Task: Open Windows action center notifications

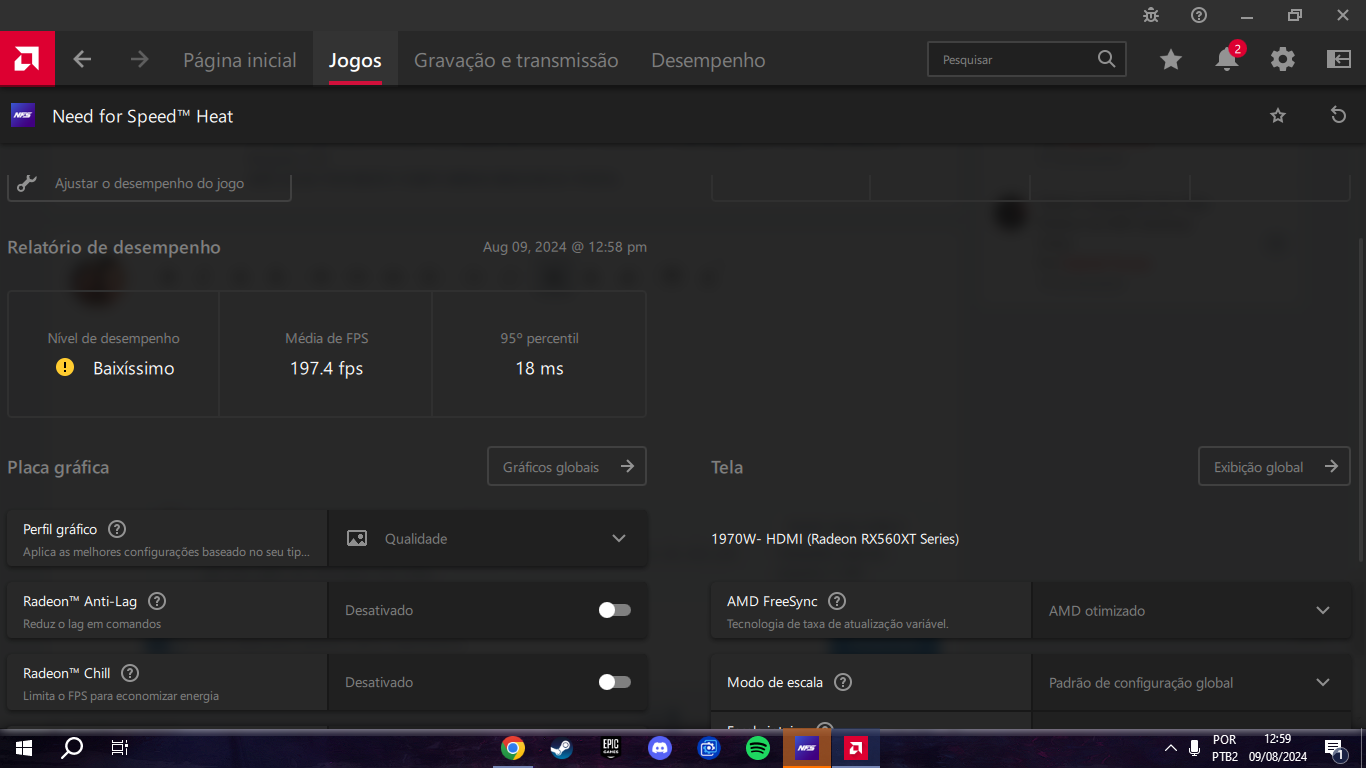Action: click(1334, 748)
